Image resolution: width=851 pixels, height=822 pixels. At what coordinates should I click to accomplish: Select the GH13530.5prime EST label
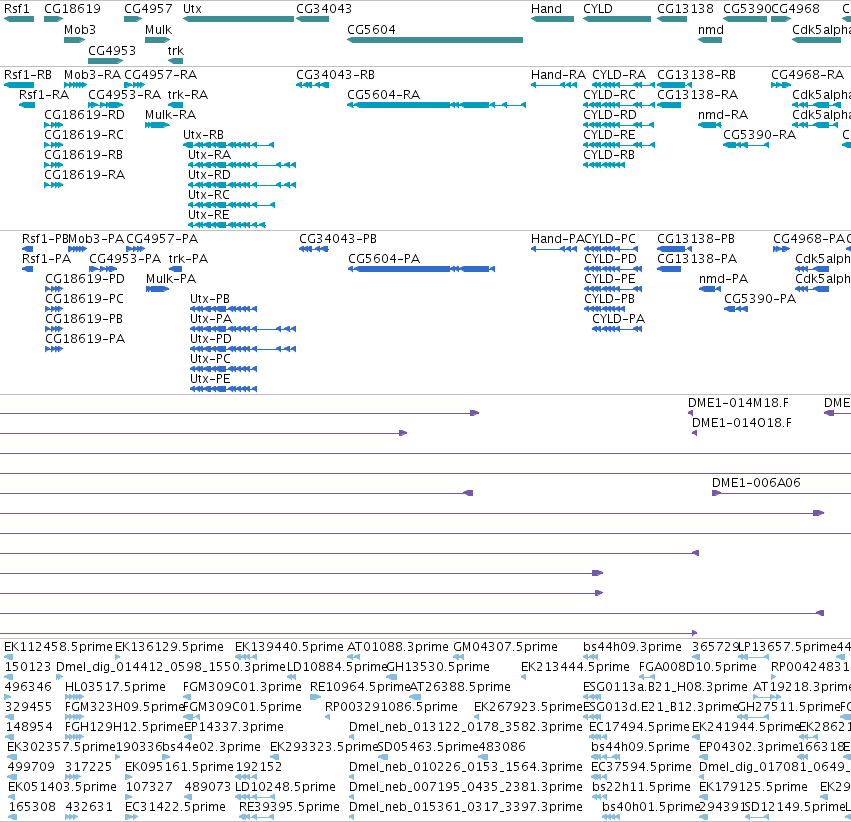click(x=439, y=667)
